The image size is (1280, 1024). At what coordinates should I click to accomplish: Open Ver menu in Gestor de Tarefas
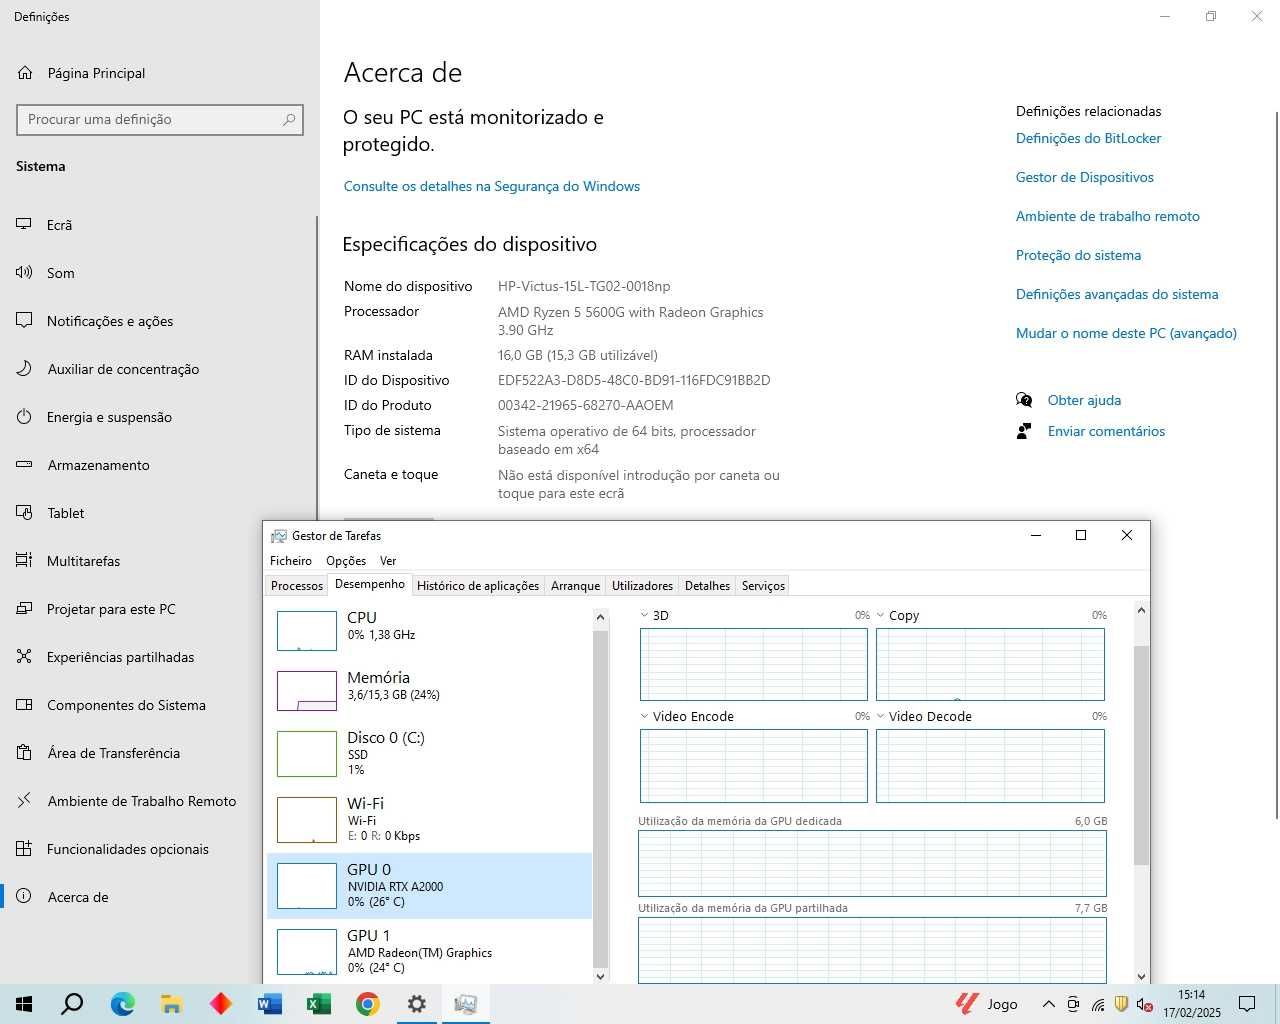388,561
